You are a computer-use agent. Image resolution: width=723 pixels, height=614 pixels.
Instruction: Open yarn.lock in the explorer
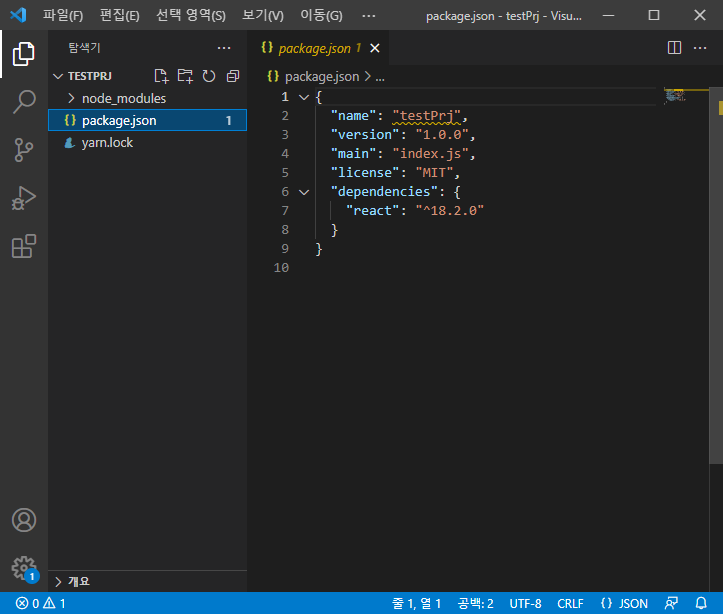pos(148,142)
